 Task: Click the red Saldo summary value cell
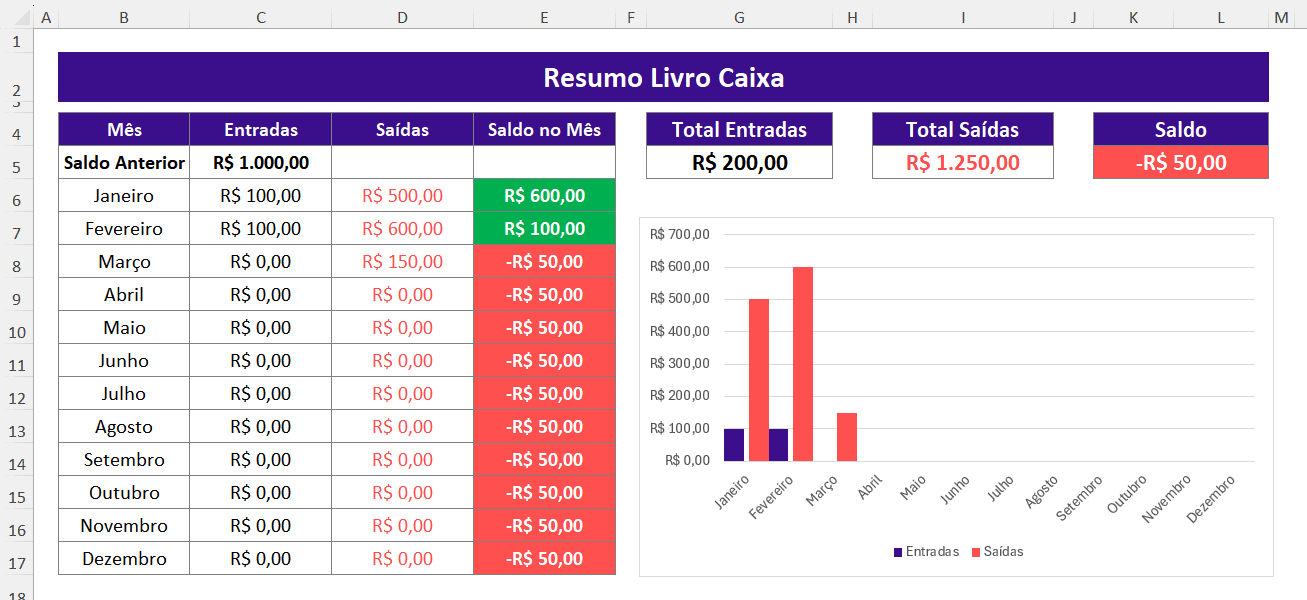coord(1180,163)
